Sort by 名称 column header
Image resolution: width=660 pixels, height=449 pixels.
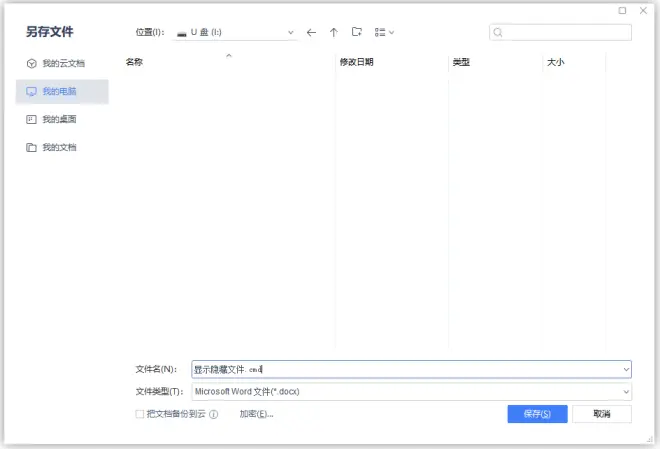[x=134, y=62]
